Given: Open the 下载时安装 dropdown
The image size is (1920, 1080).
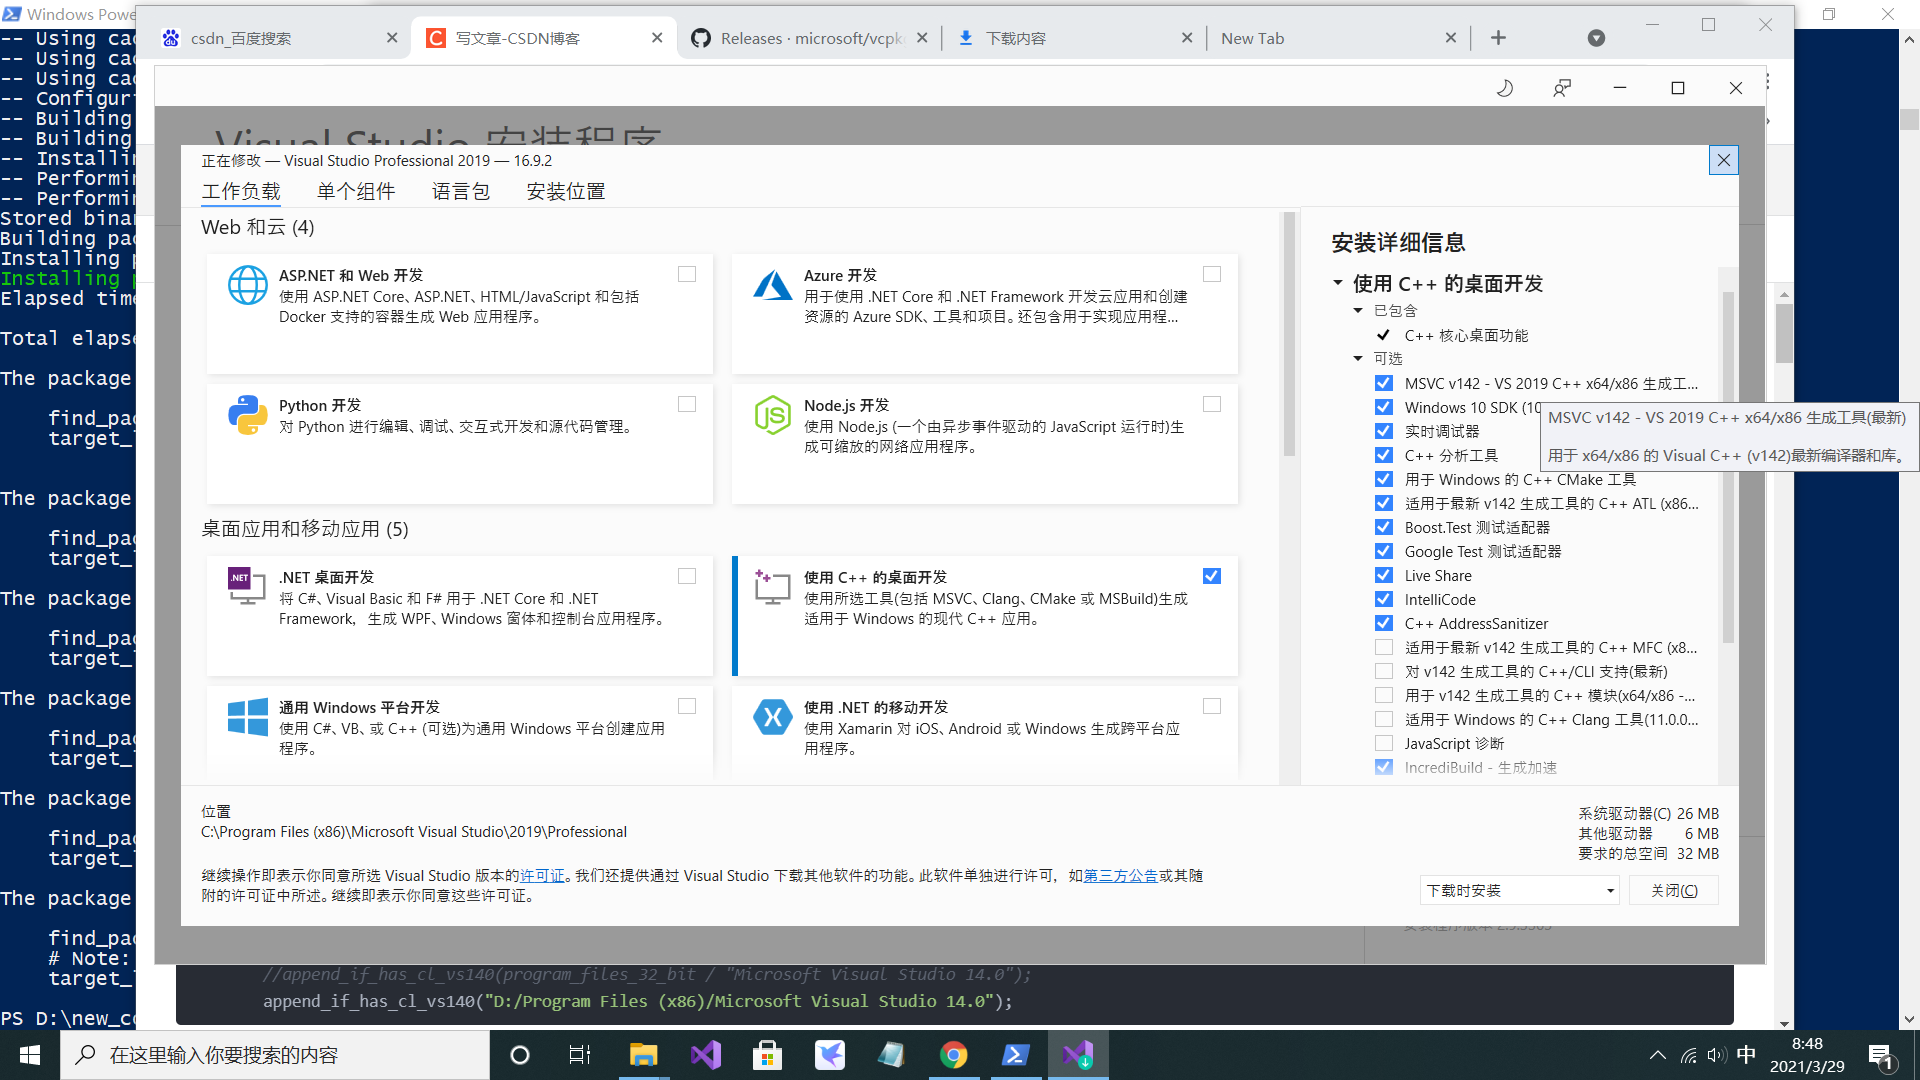Looking at the screenshot, I should pyautogui.click(x=1518, y=890).
